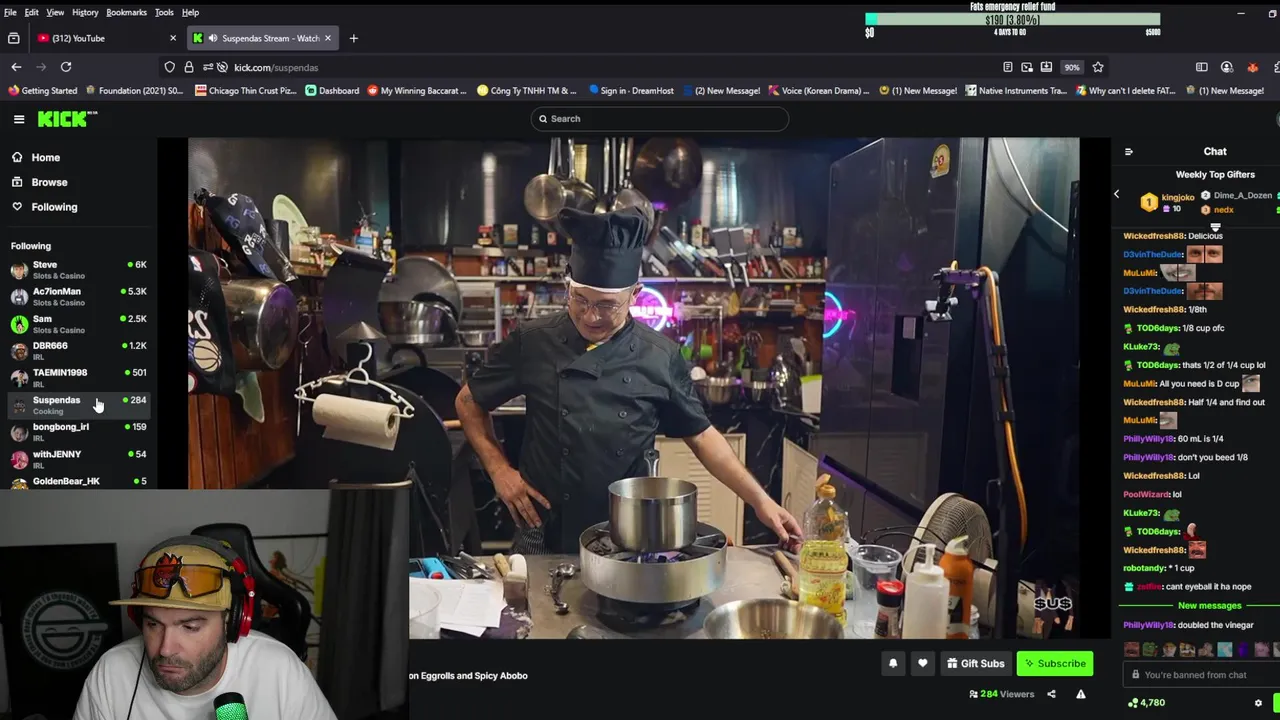
Task: Open the File menu
Action: click(x=10, y=12)
